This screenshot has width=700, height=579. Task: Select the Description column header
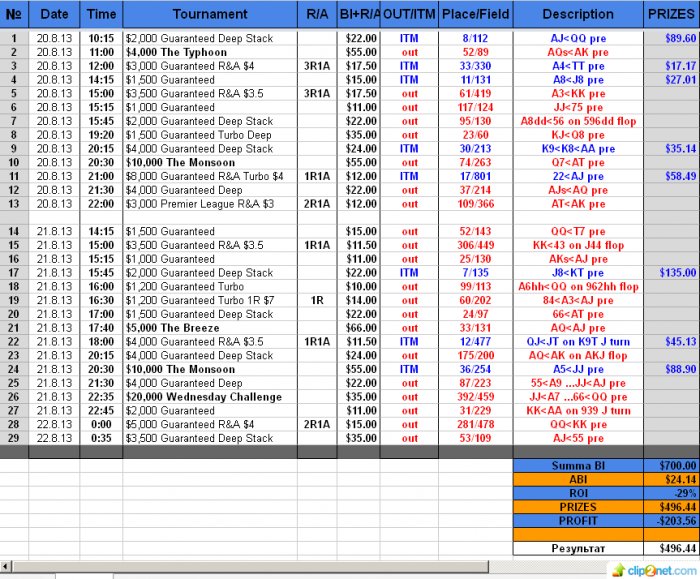coord(578,14)
